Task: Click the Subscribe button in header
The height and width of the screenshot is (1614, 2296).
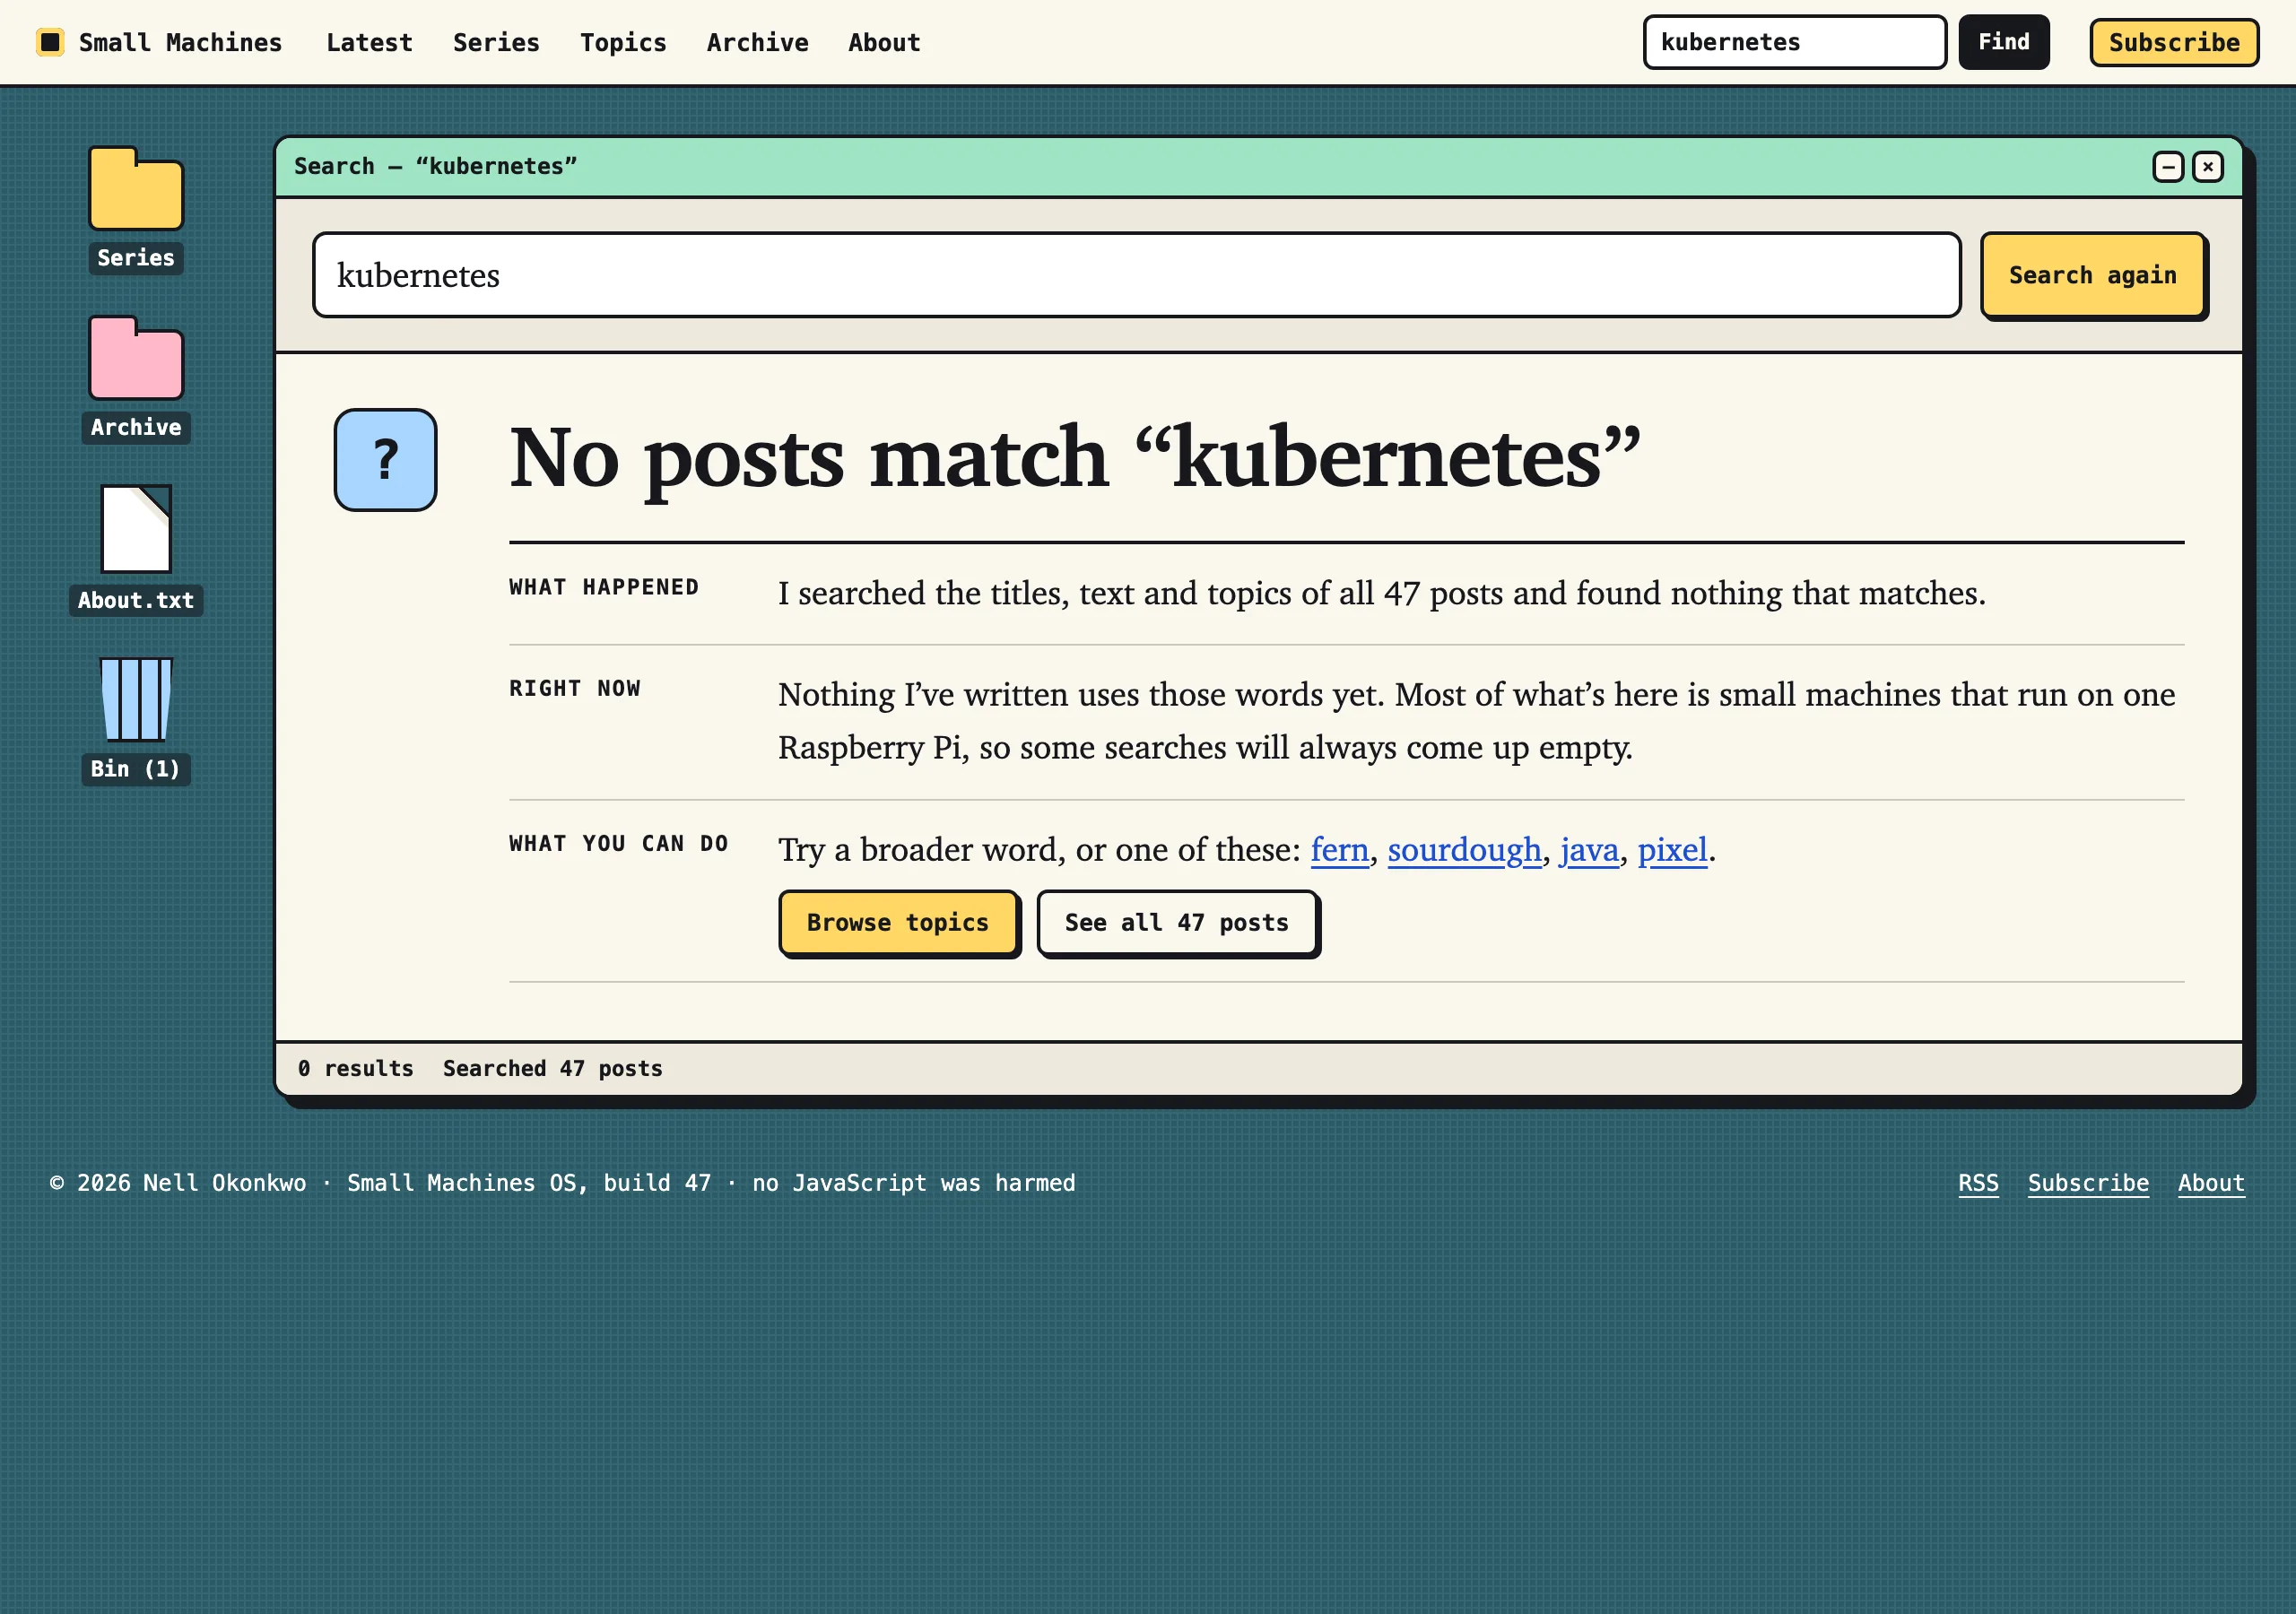Action: pyautogui.click(x=2174, y=42)
